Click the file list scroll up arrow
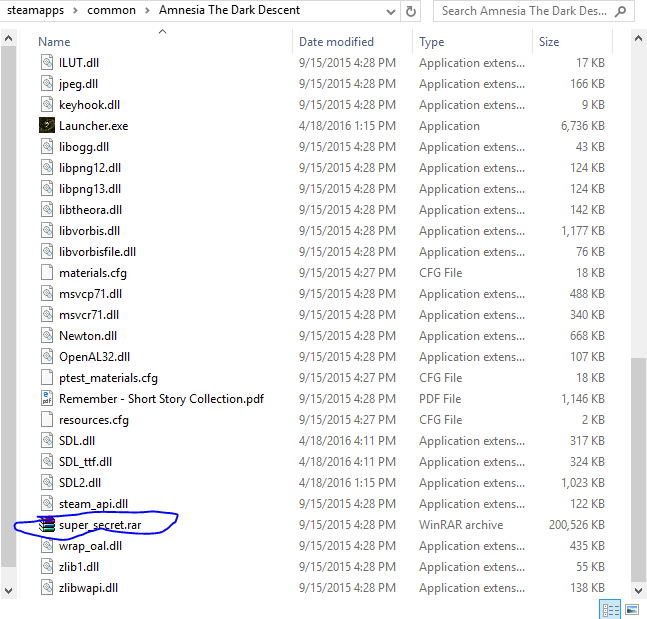 click(x=638, y=39)
